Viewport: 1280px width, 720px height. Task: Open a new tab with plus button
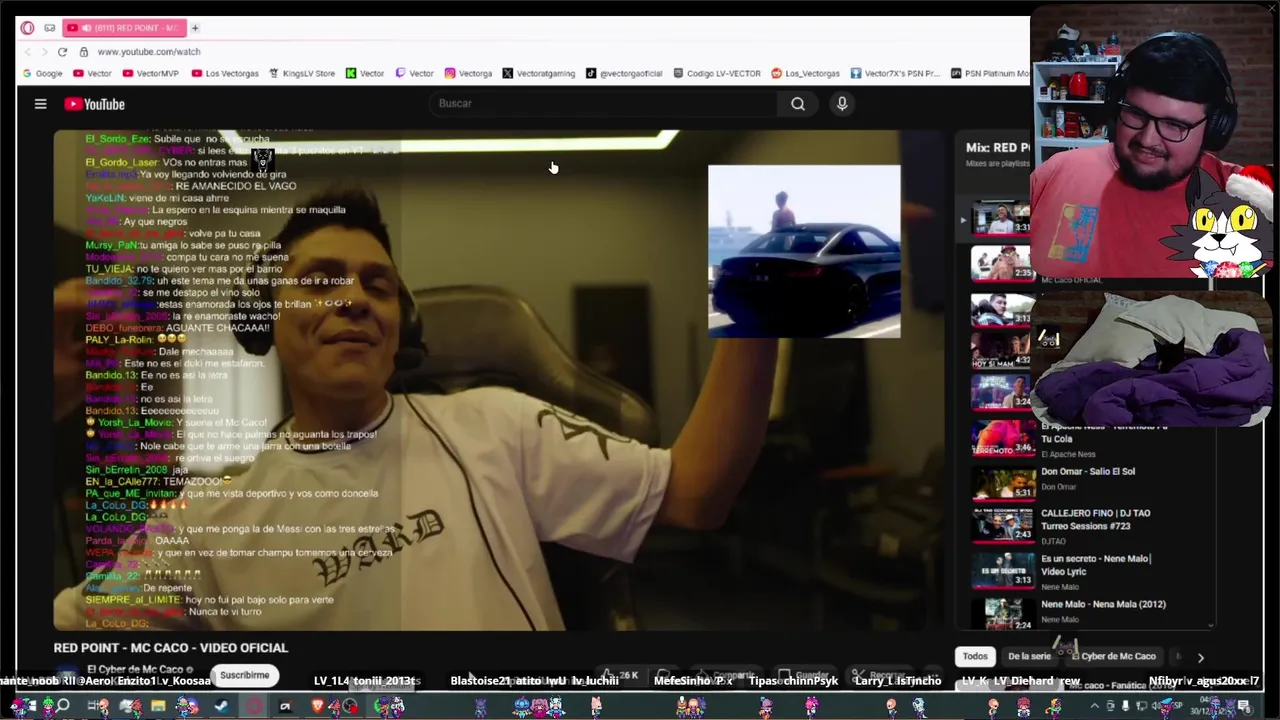pos(195,28)
